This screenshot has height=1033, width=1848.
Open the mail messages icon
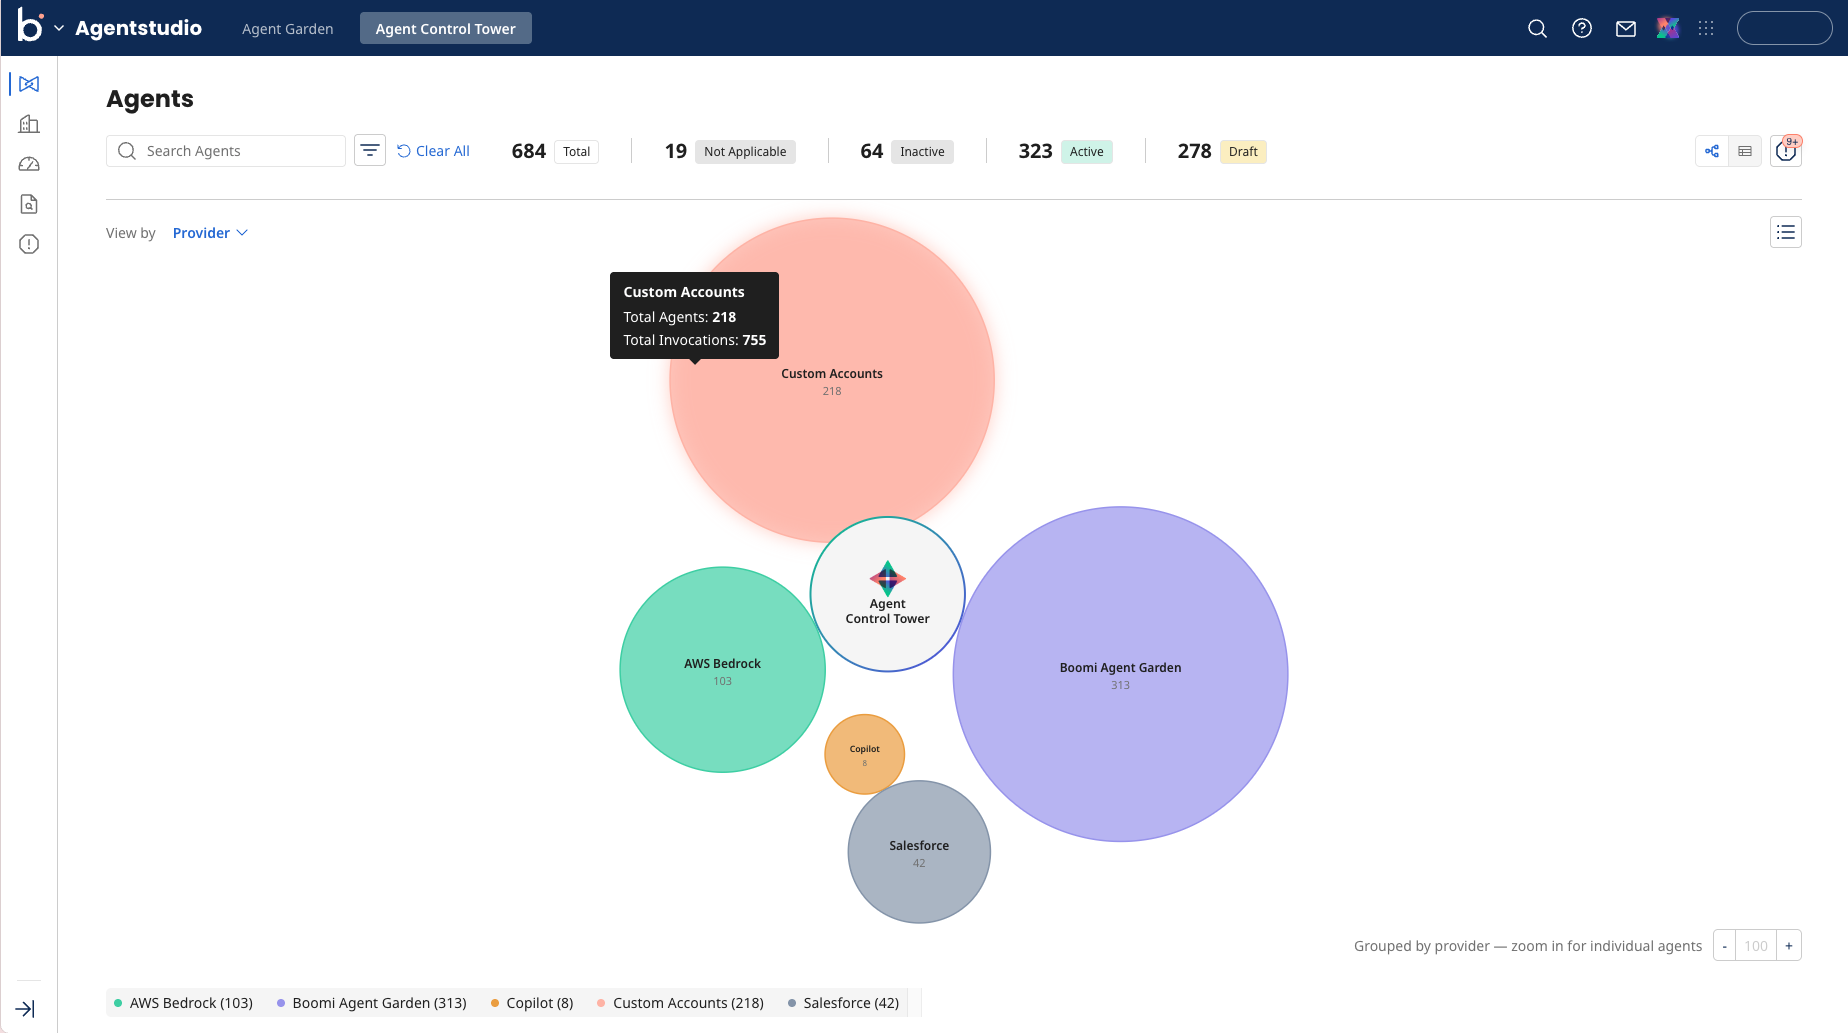coord(1626,28)
